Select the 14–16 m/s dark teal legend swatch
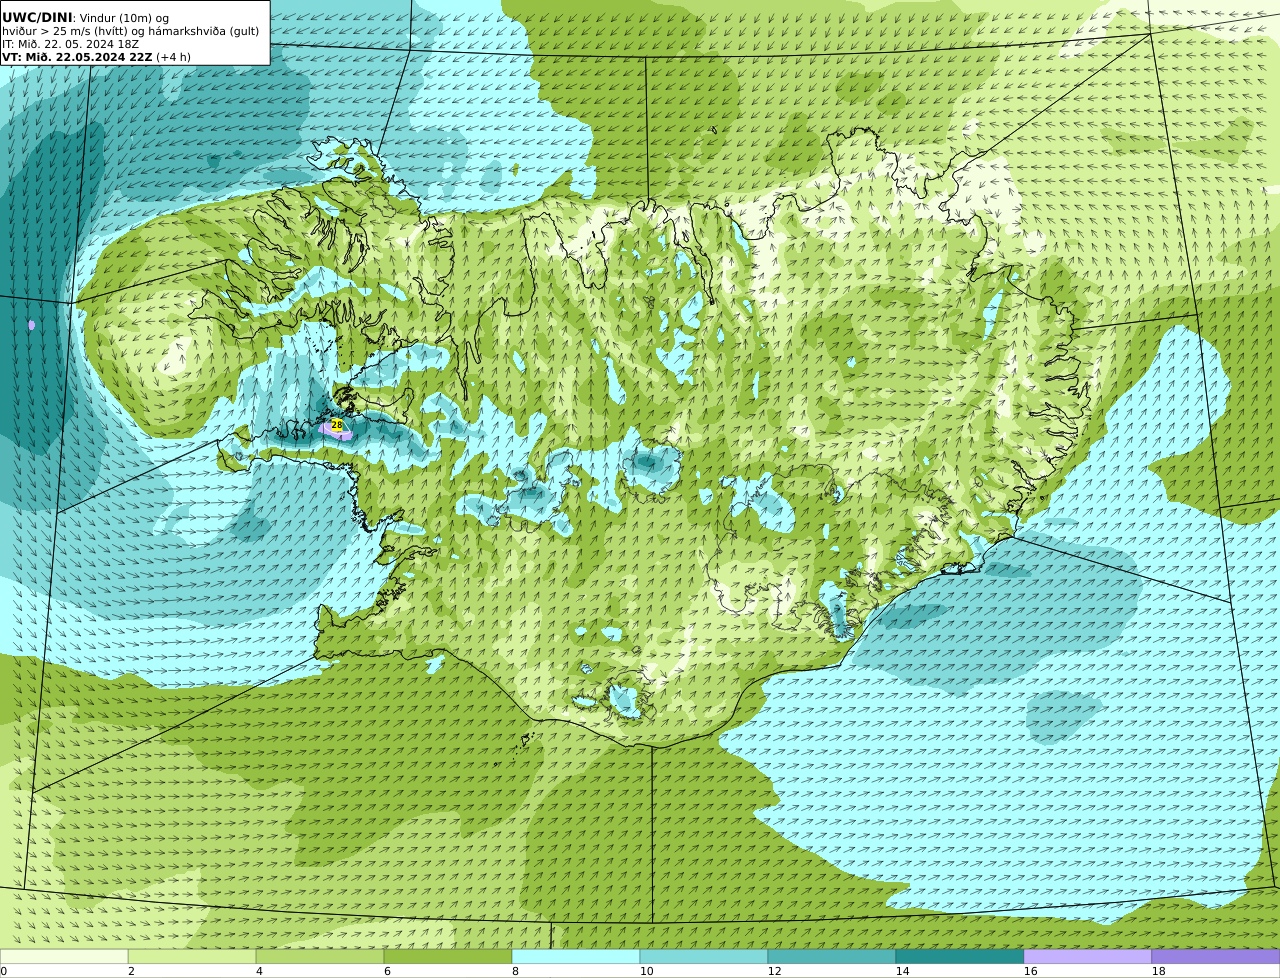 (960, 956)
